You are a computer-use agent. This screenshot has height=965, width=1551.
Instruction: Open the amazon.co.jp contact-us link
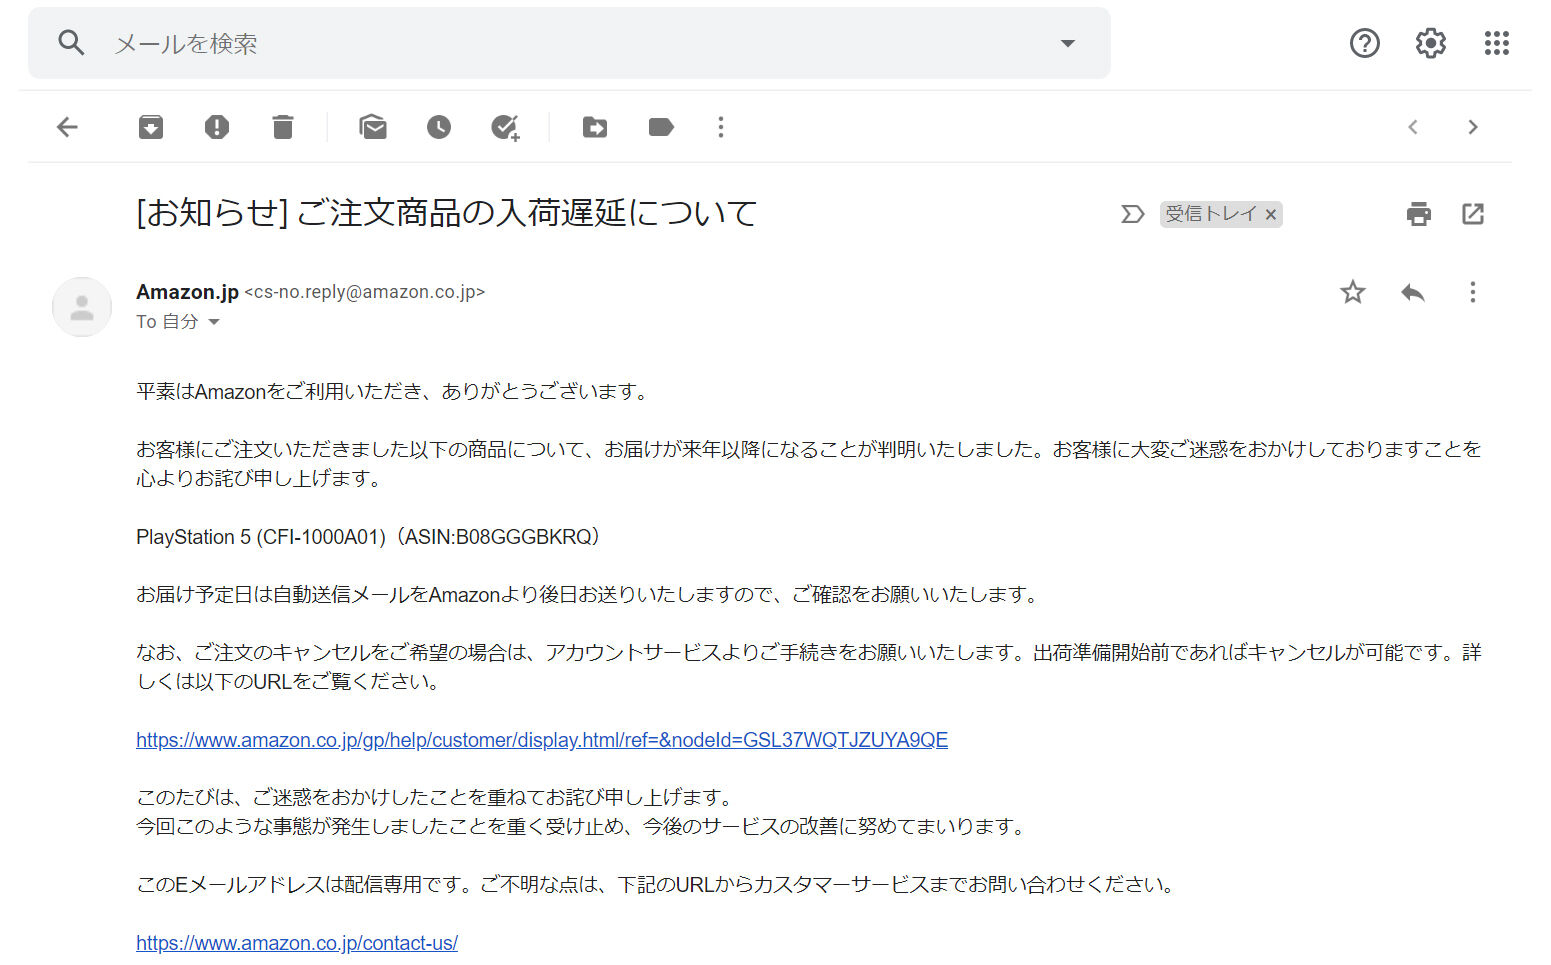point(297,943)
